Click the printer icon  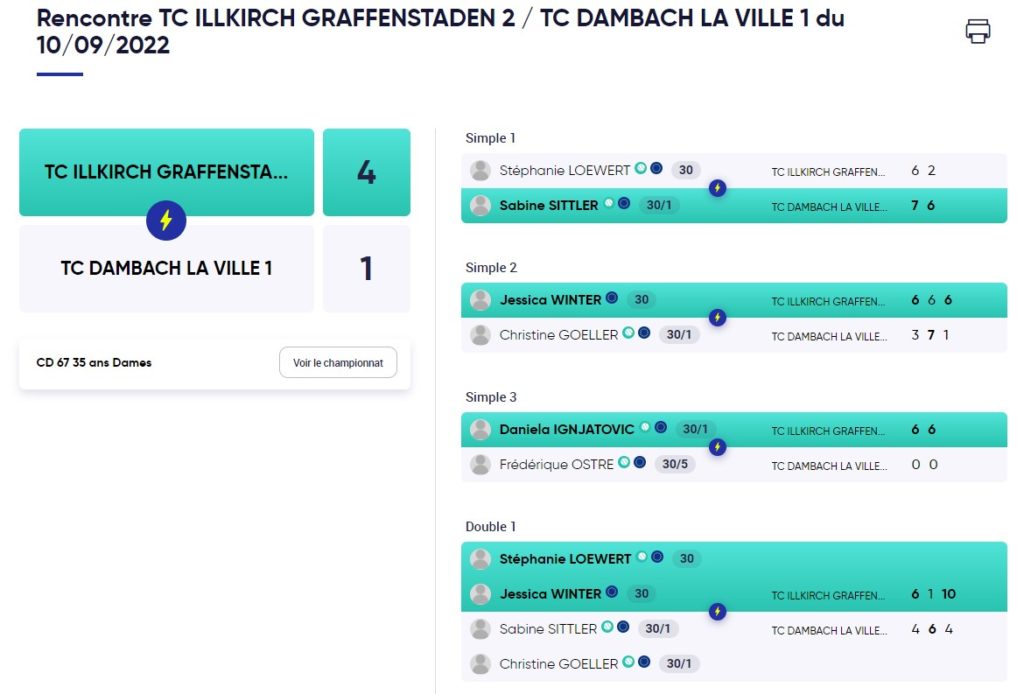pyautogui.click(x=977, y=31)
